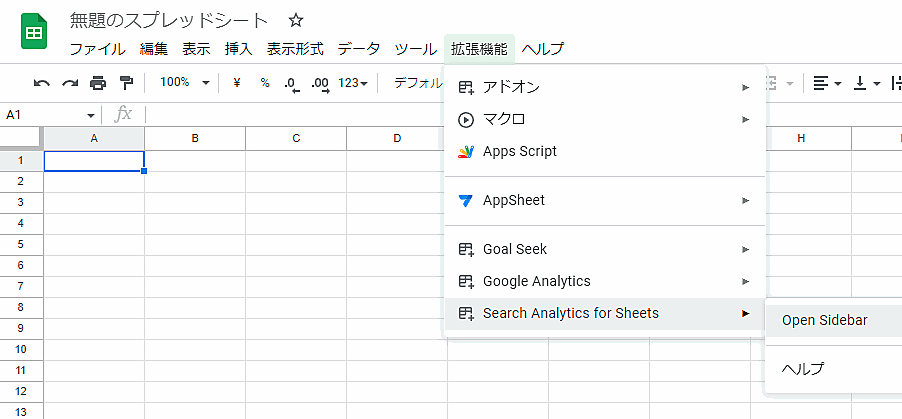Click Open Sidebar in the submenu
The width and height of the screenshot is (902, 419).
(824, 320)
